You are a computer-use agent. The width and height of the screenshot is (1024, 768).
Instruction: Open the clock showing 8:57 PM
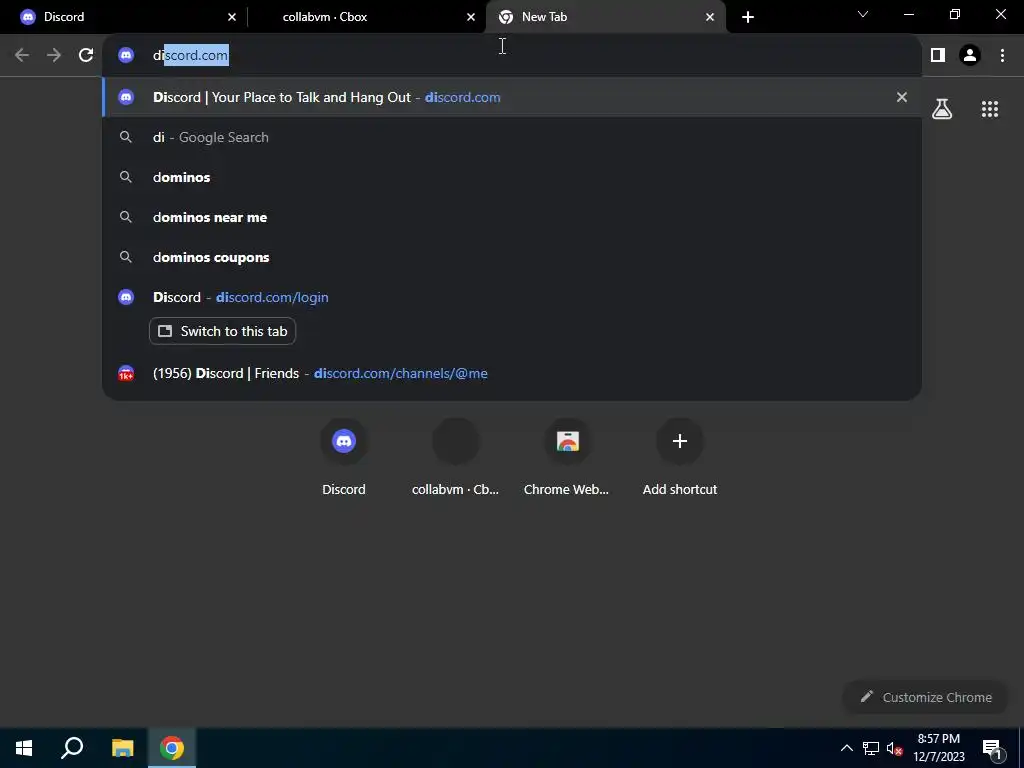(938, 748)
